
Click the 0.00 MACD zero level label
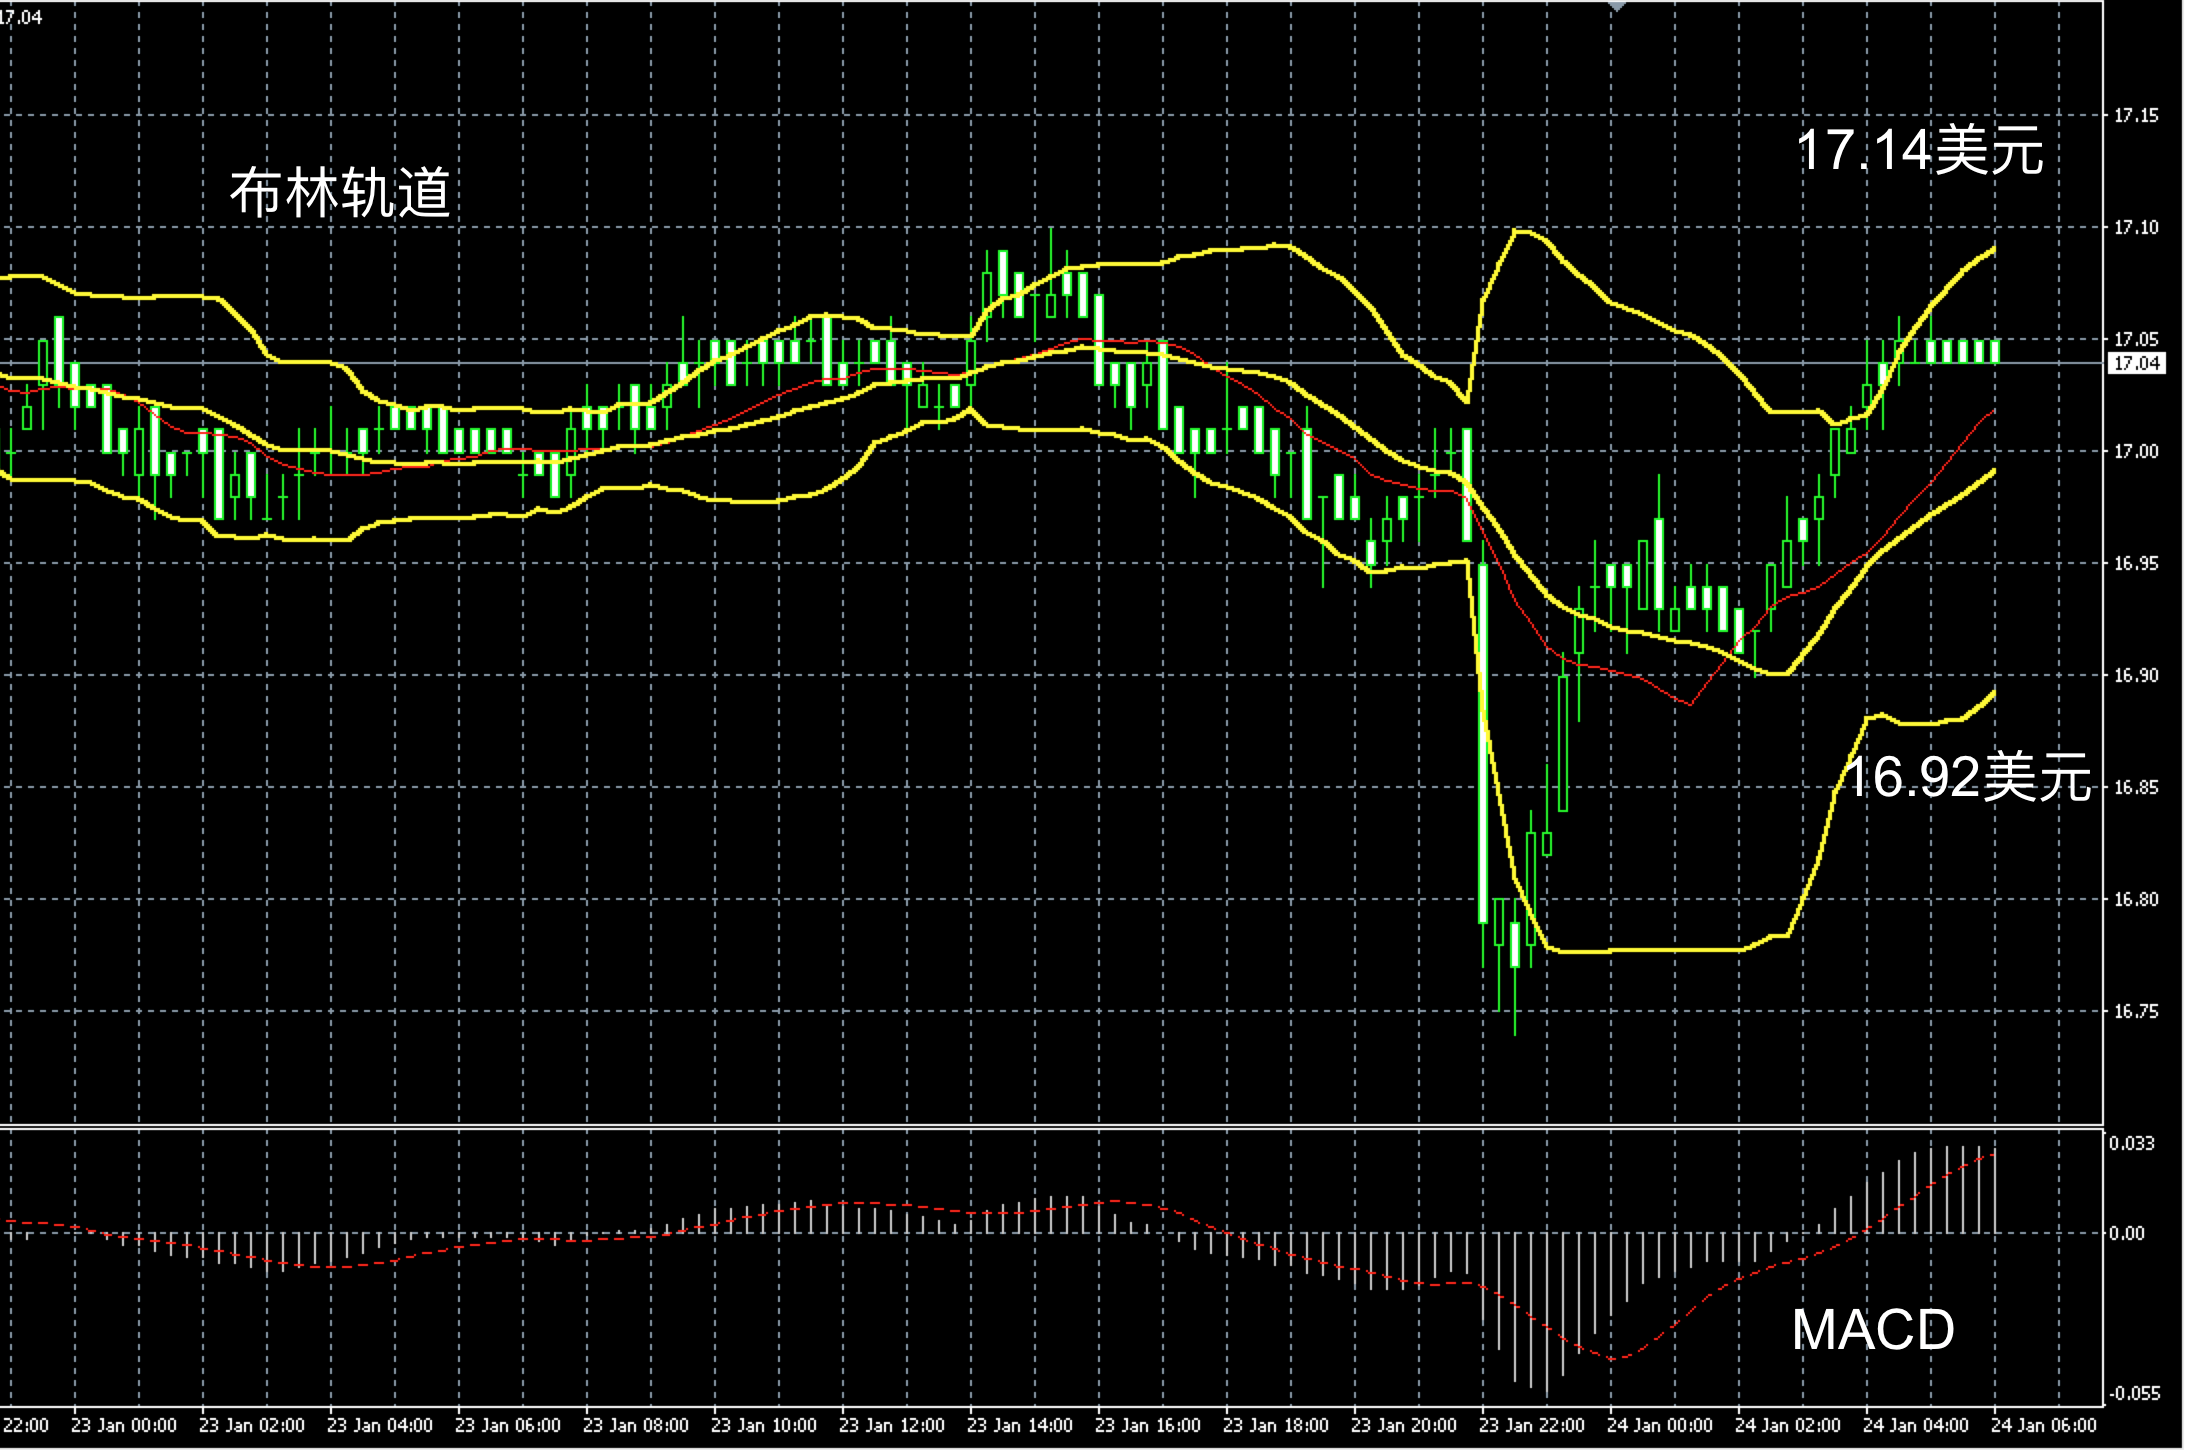tap(2127, 1234)
